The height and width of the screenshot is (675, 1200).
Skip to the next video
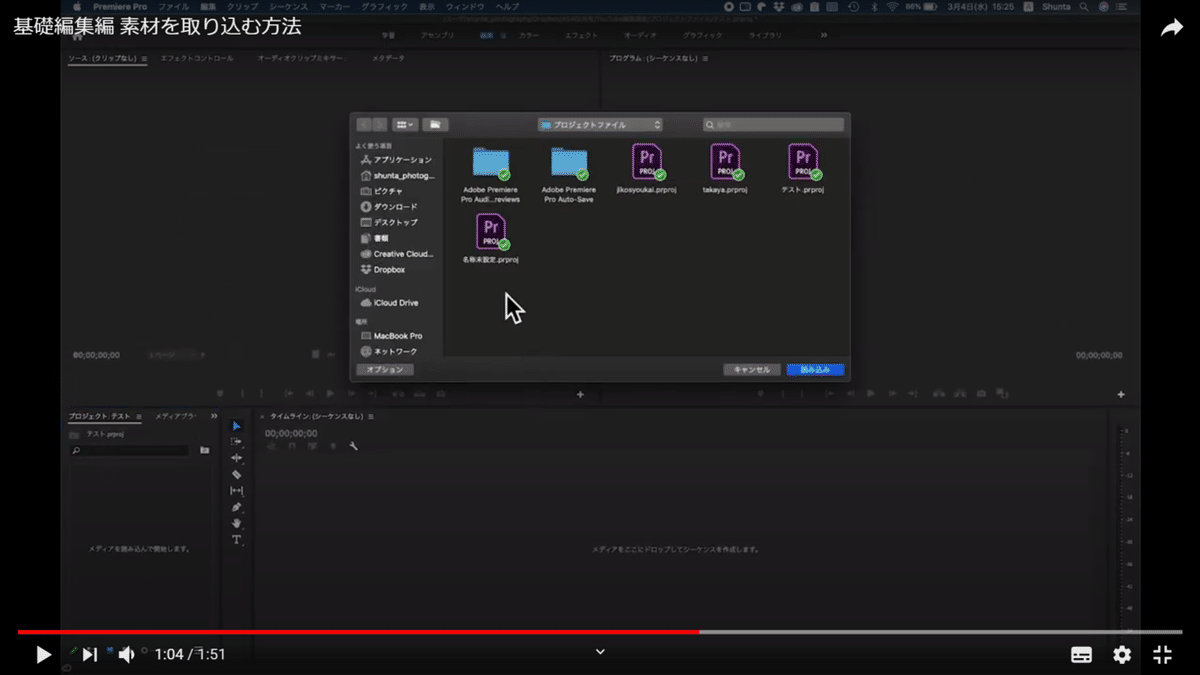coord(89,654)
